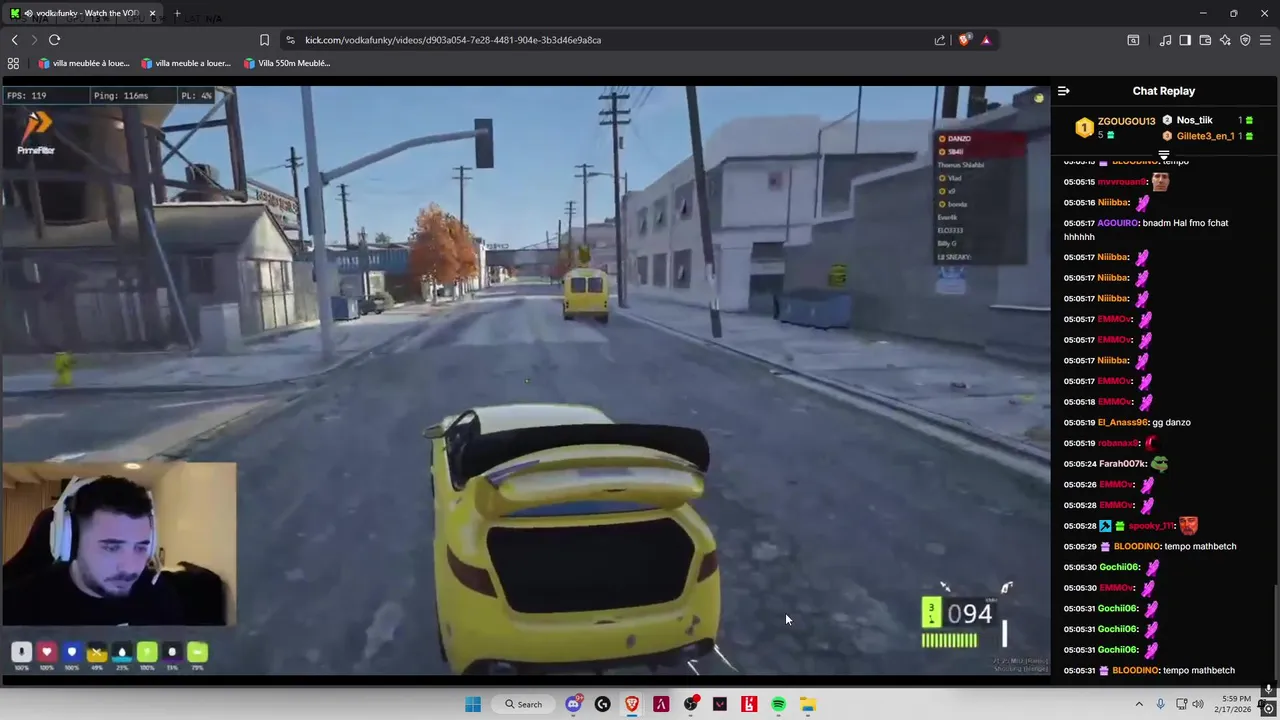Open Discord from the taskbar

pyautogui.click(x=573, y=704)
